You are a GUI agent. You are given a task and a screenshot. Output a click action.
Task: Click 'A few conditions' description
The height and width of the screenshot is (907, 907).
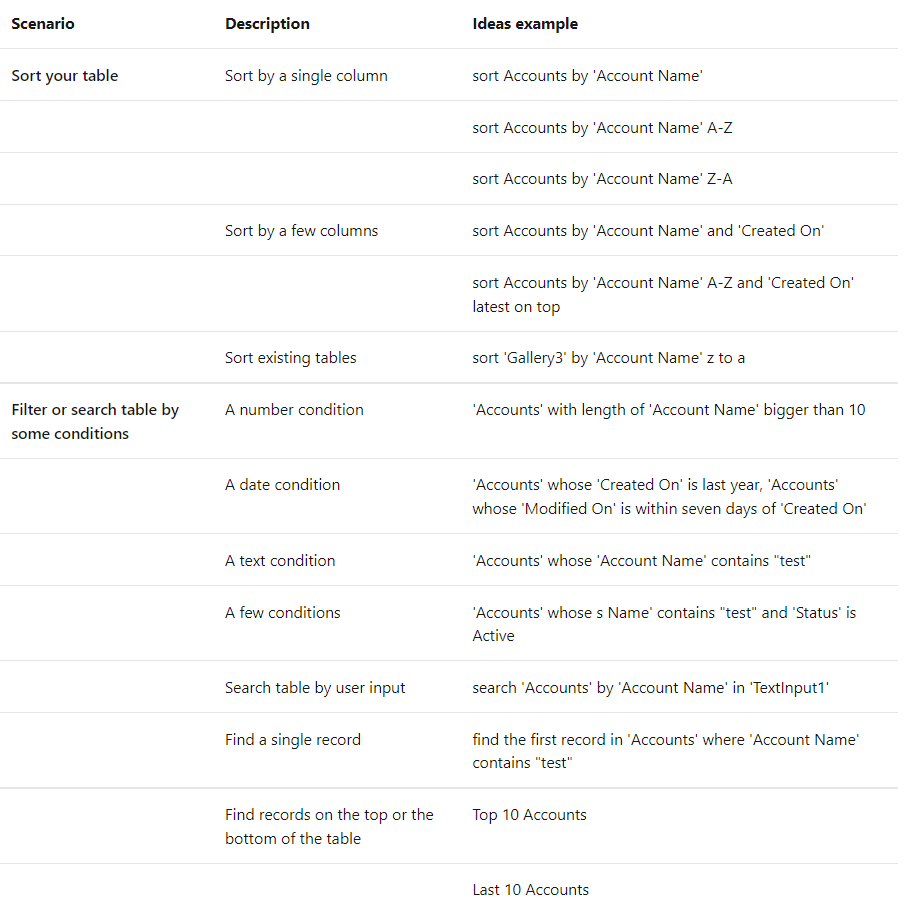pyautogui.click(x=283, y=613)
